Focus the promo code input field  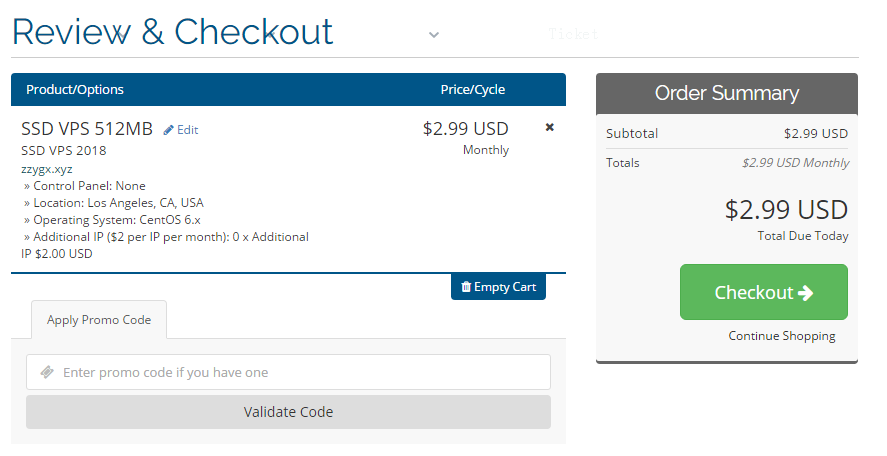click(x=289, y=372)
